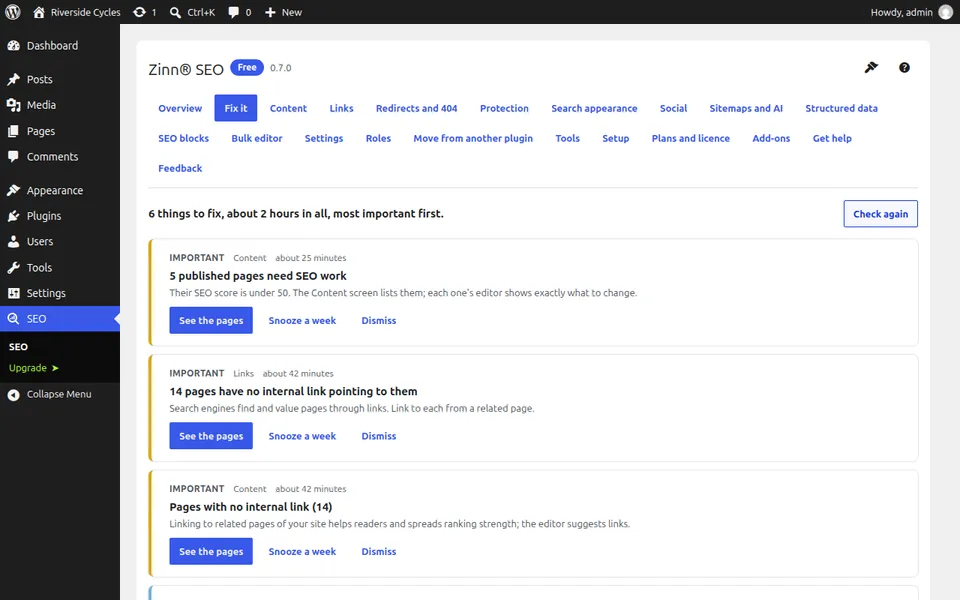Image resolution: width=960 pixels, height=600 pixels.
Task: Click the Plugins plug icon
Action: [x=13, y=216]
